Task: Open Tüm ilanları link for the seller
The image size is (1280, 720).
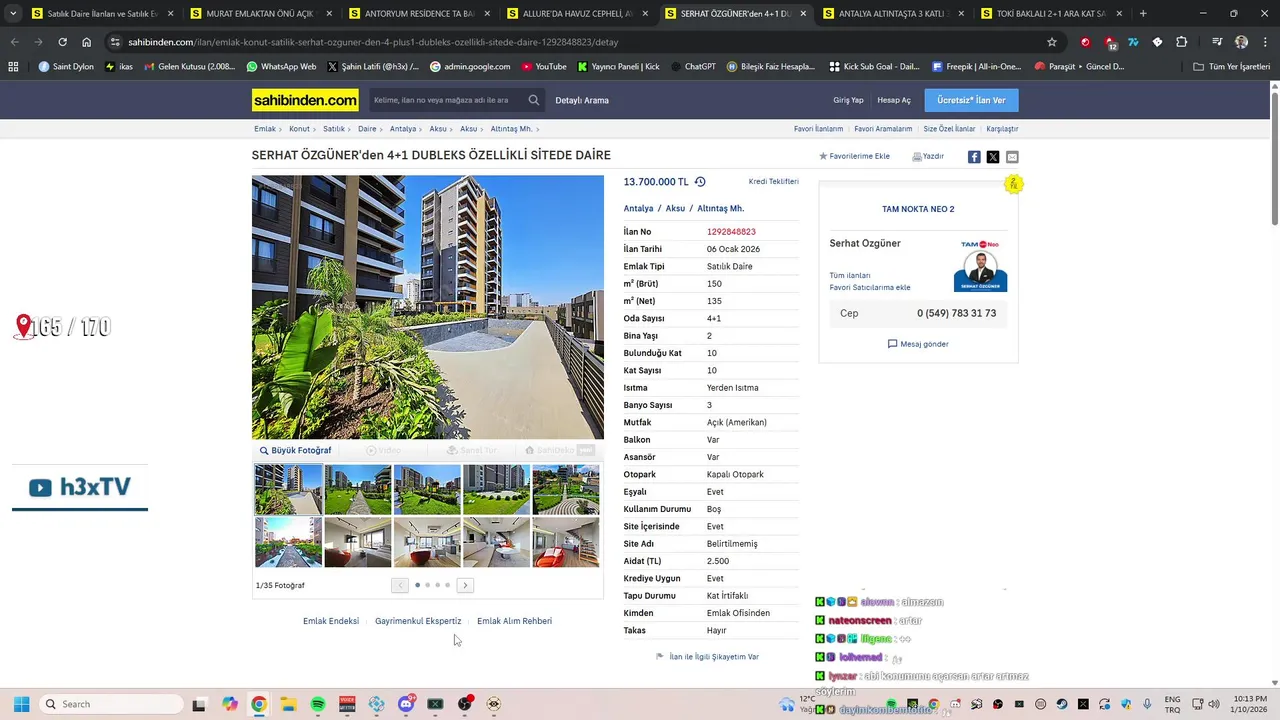Action: (x=850, y=275)
